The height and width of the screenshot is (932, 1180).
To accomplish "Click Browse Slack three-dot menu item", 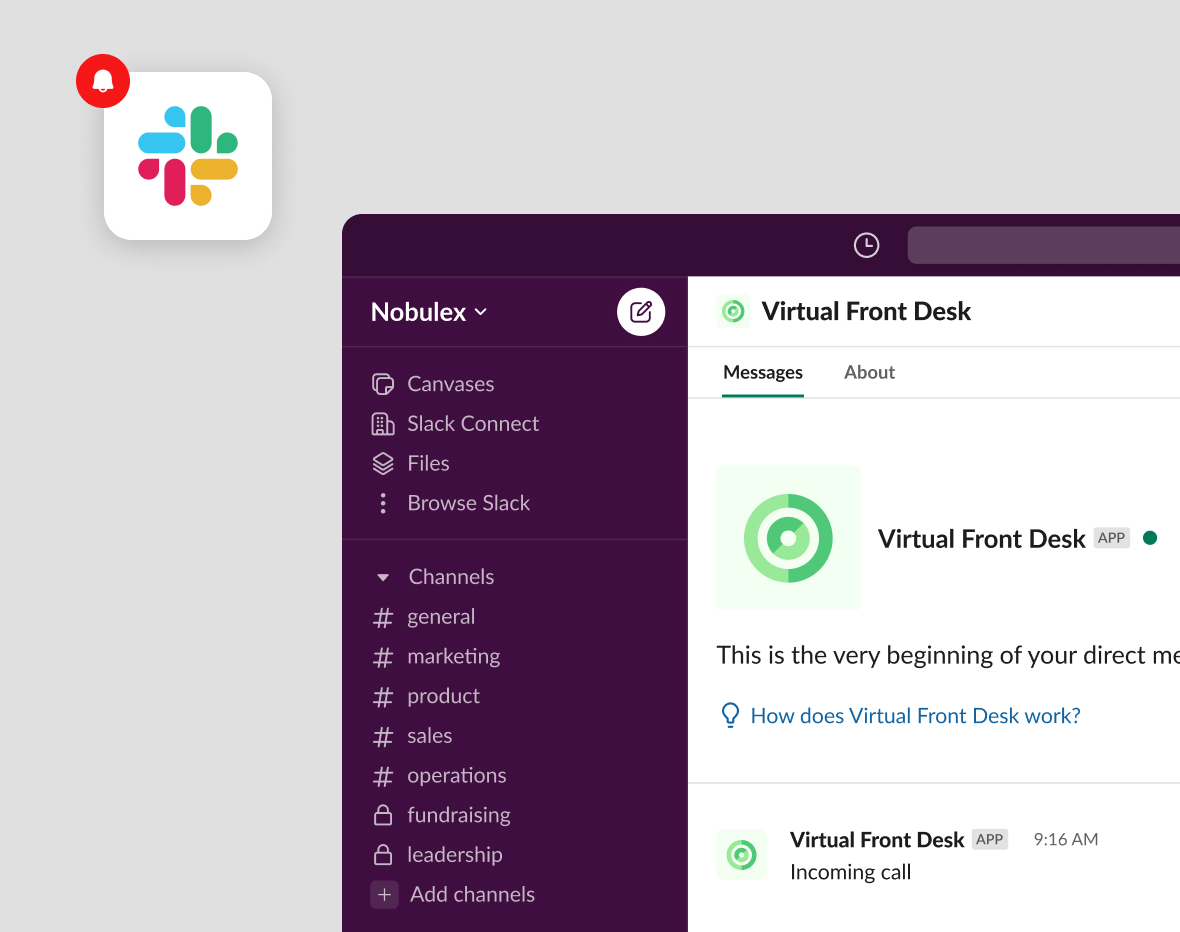I will point(451,503).
